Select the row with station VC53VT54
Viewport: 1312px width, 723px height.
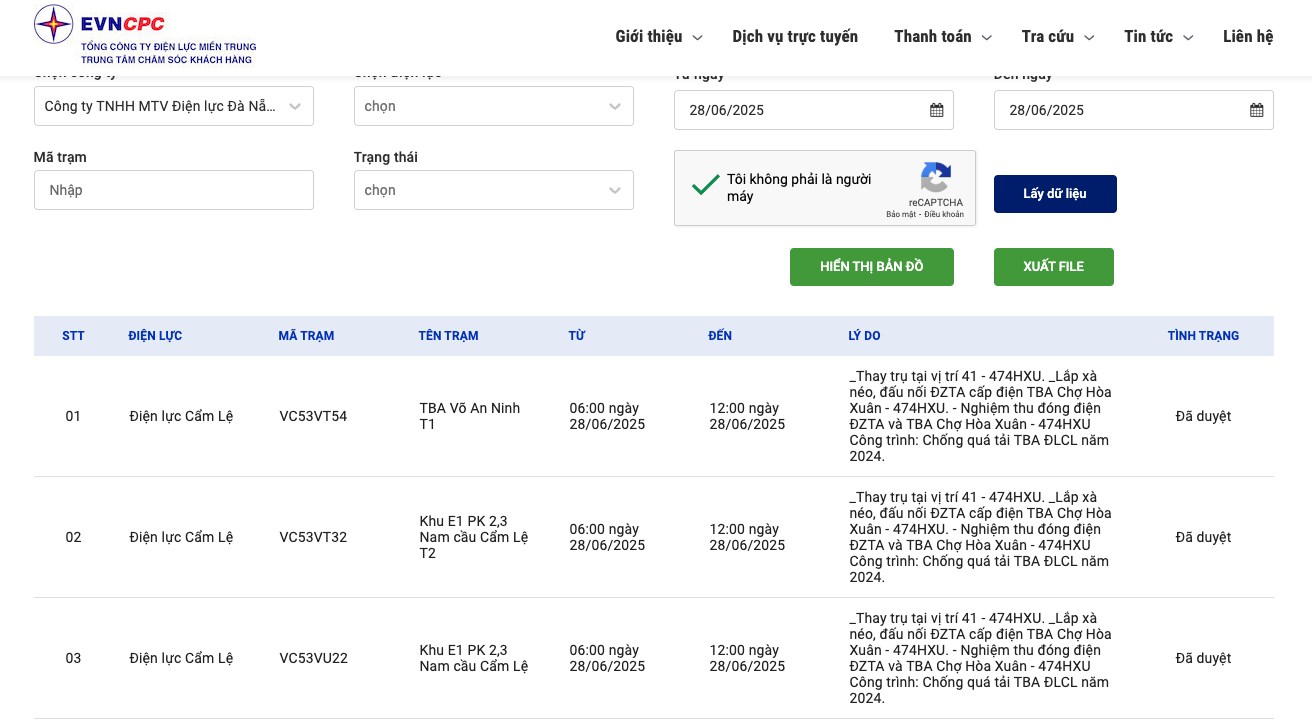click(x=313, y=416)
